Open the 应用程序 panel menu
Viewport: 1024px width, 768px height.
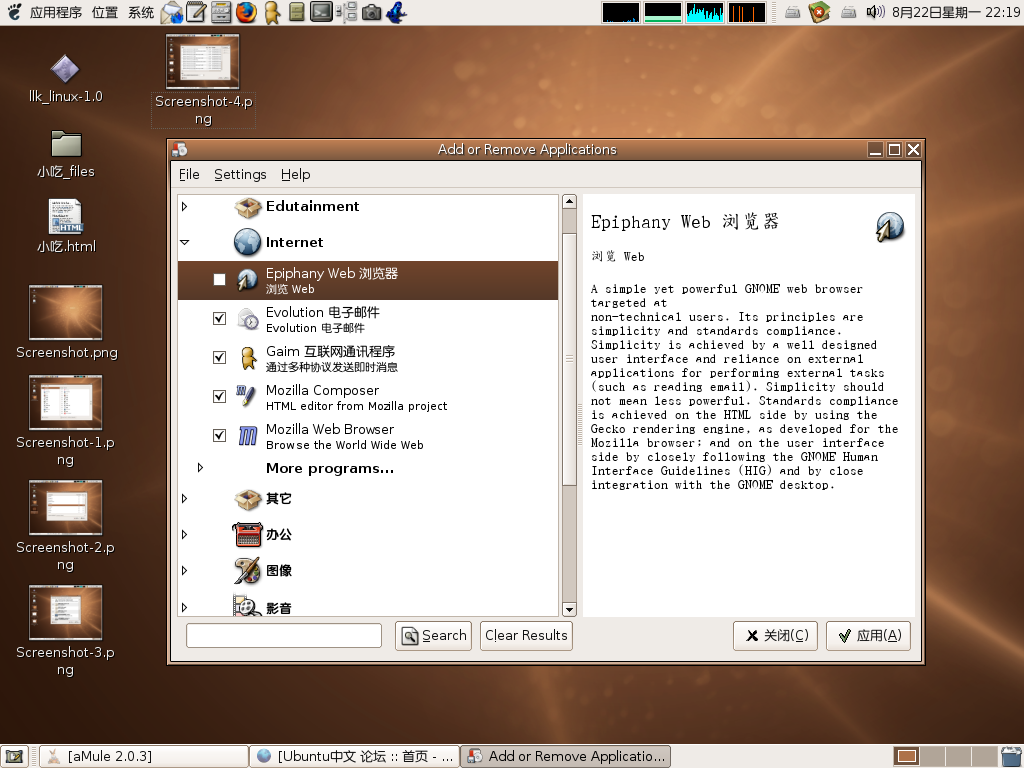point(56,12)
